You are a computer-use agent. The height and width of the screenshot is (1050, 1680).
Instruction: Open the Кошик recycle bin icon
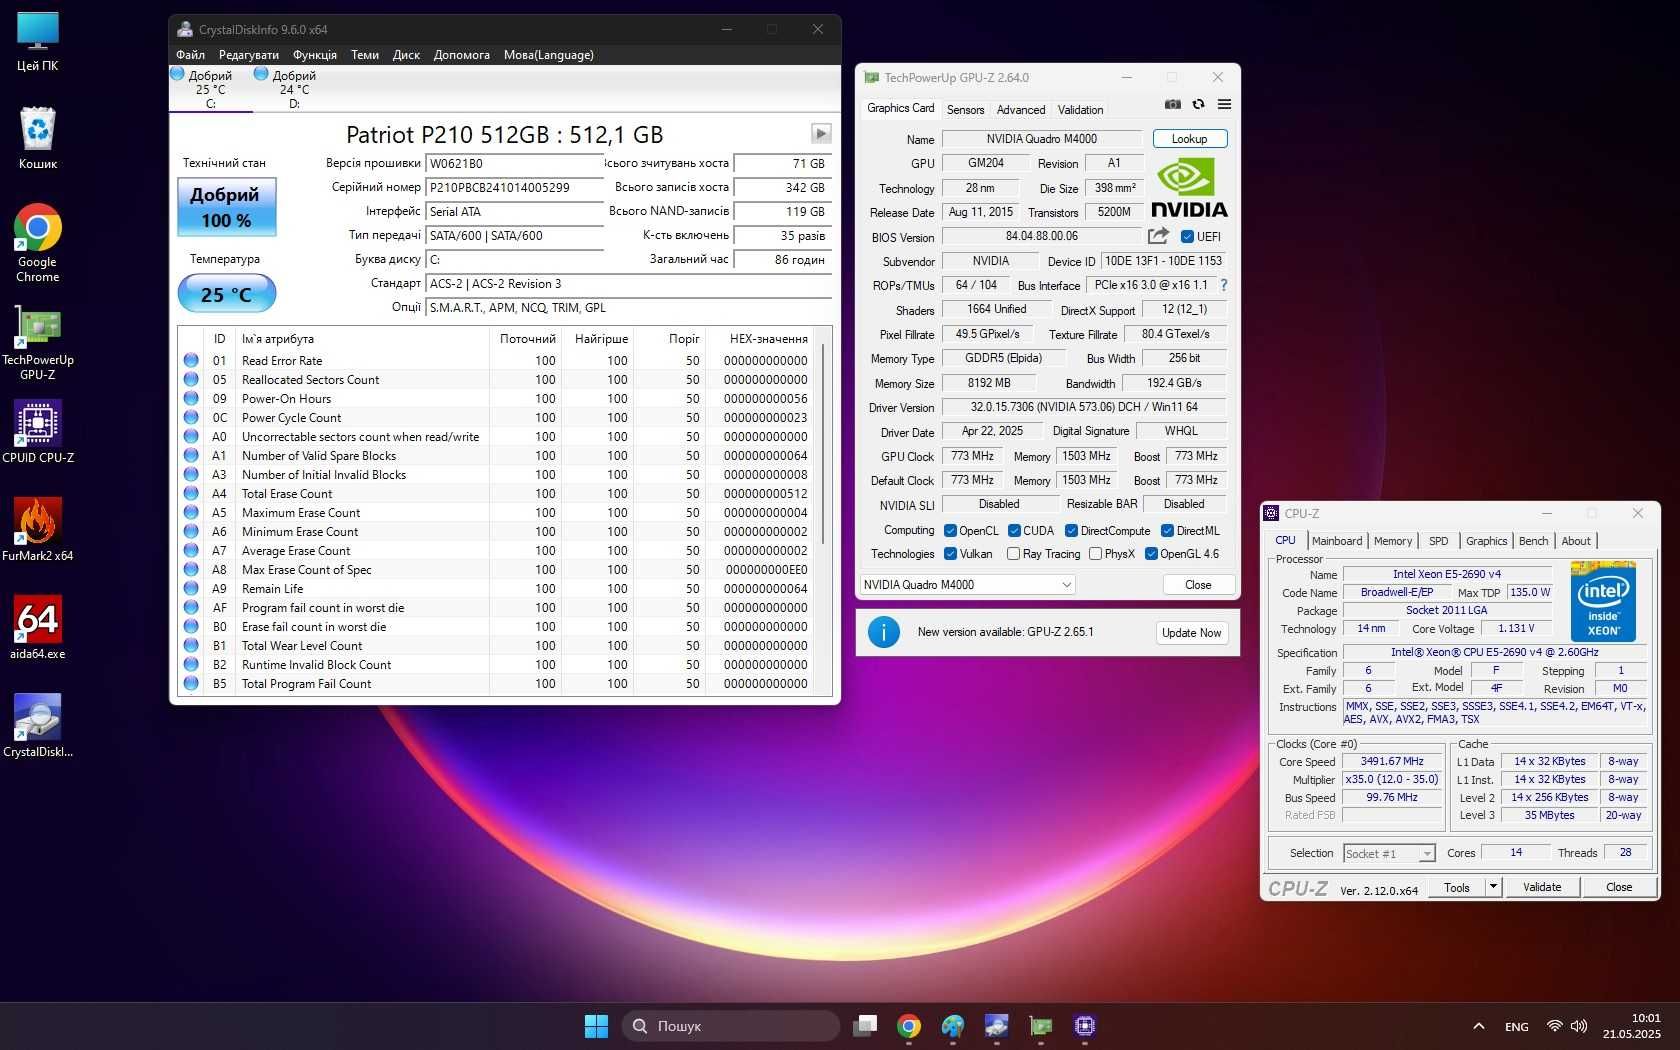click(38, 138)
